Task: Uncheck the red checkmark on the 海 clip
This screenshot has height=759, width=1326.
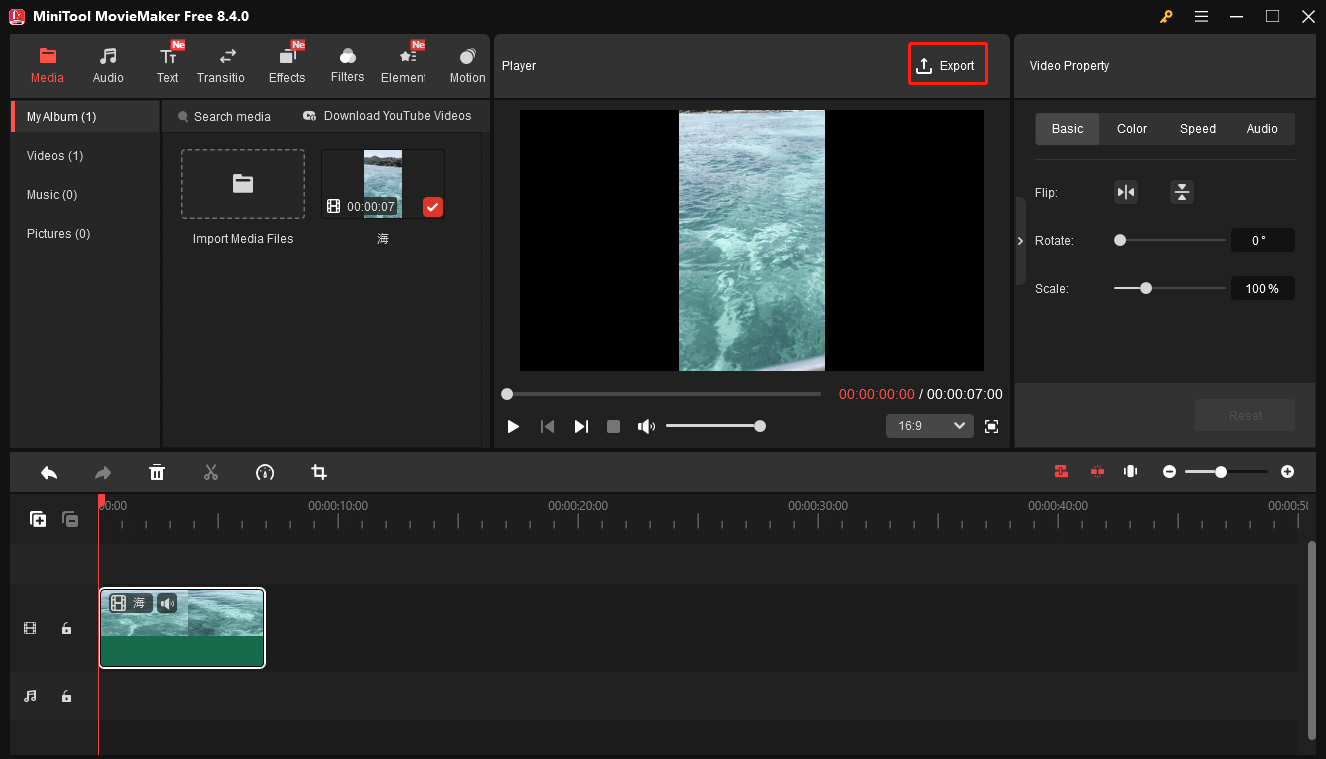Action: tap(432, 207)
